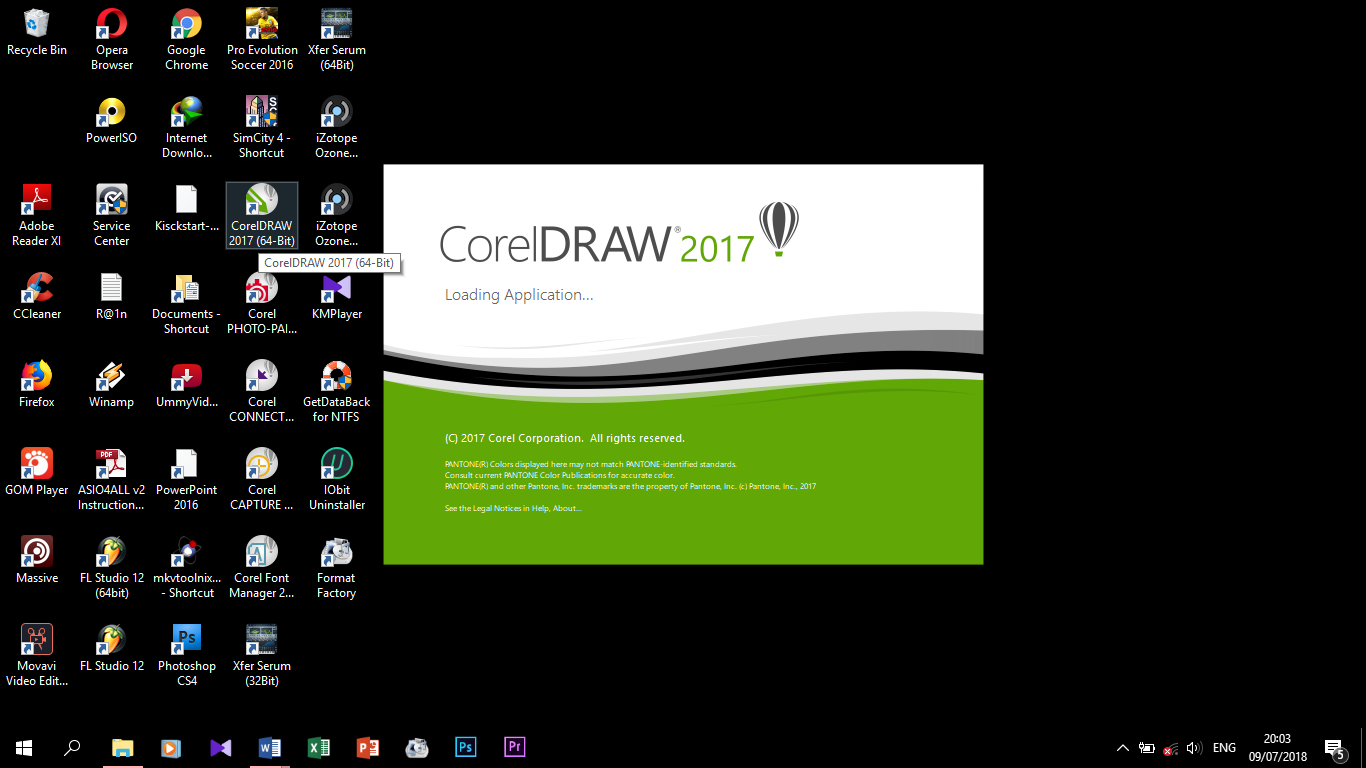Viewport: 1366px width, 768px height.
Task: Switch to Word in the taskbar
Action: [x=270, y=747]
